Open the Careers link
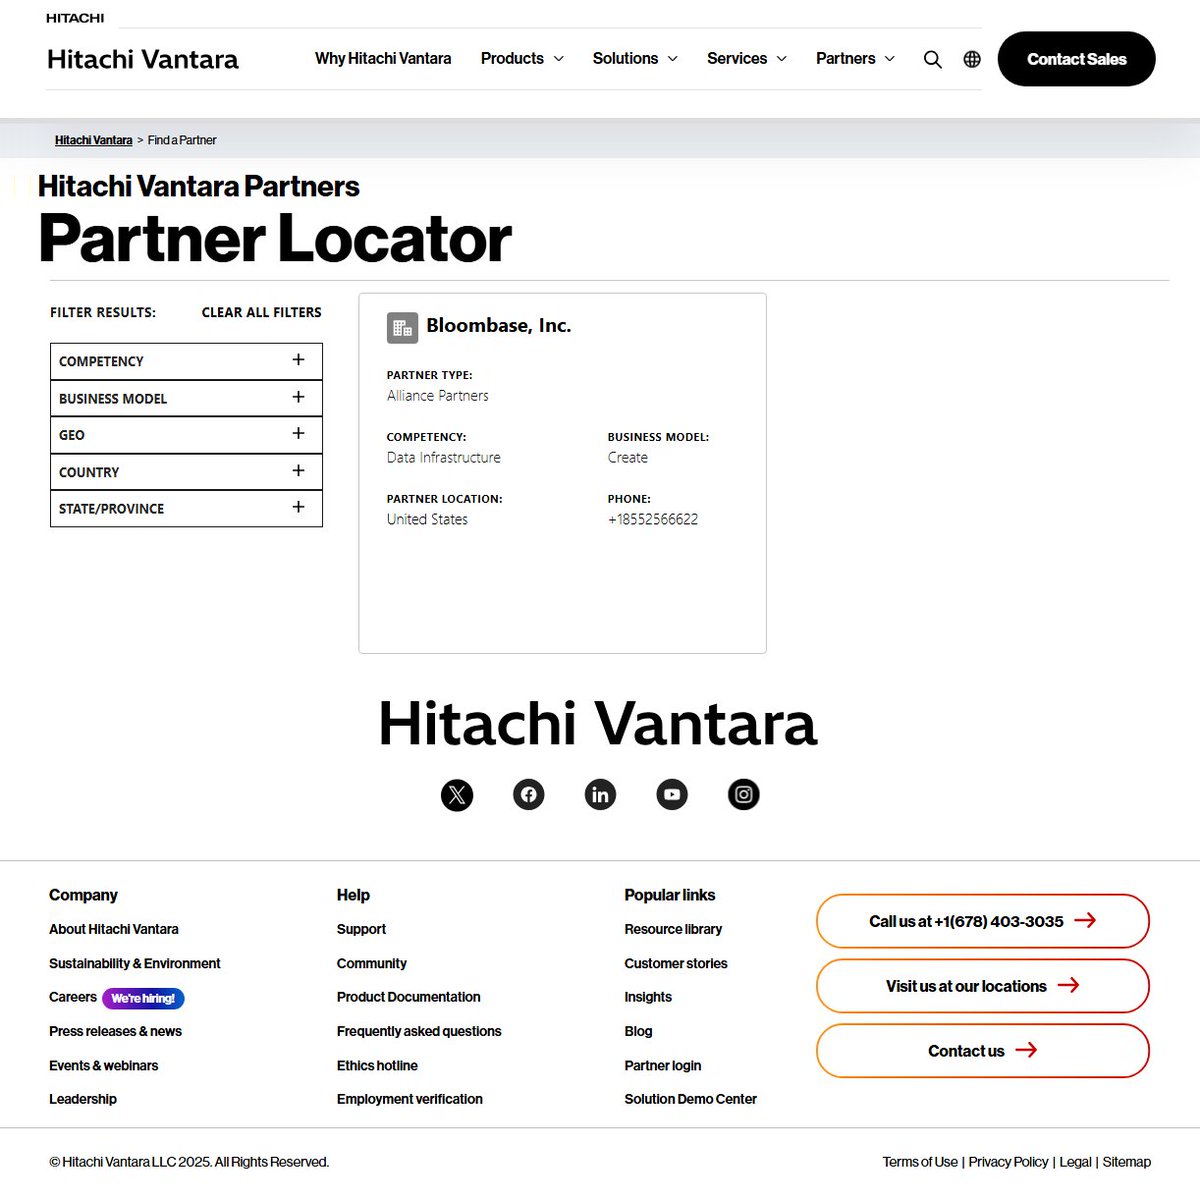 click(x=73, y=997)
